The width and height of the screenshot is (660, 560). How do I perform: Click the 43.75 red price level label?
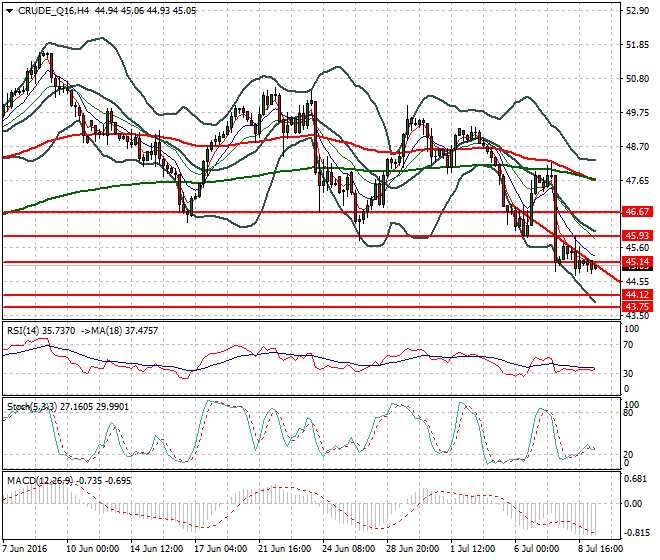[637, 307]
